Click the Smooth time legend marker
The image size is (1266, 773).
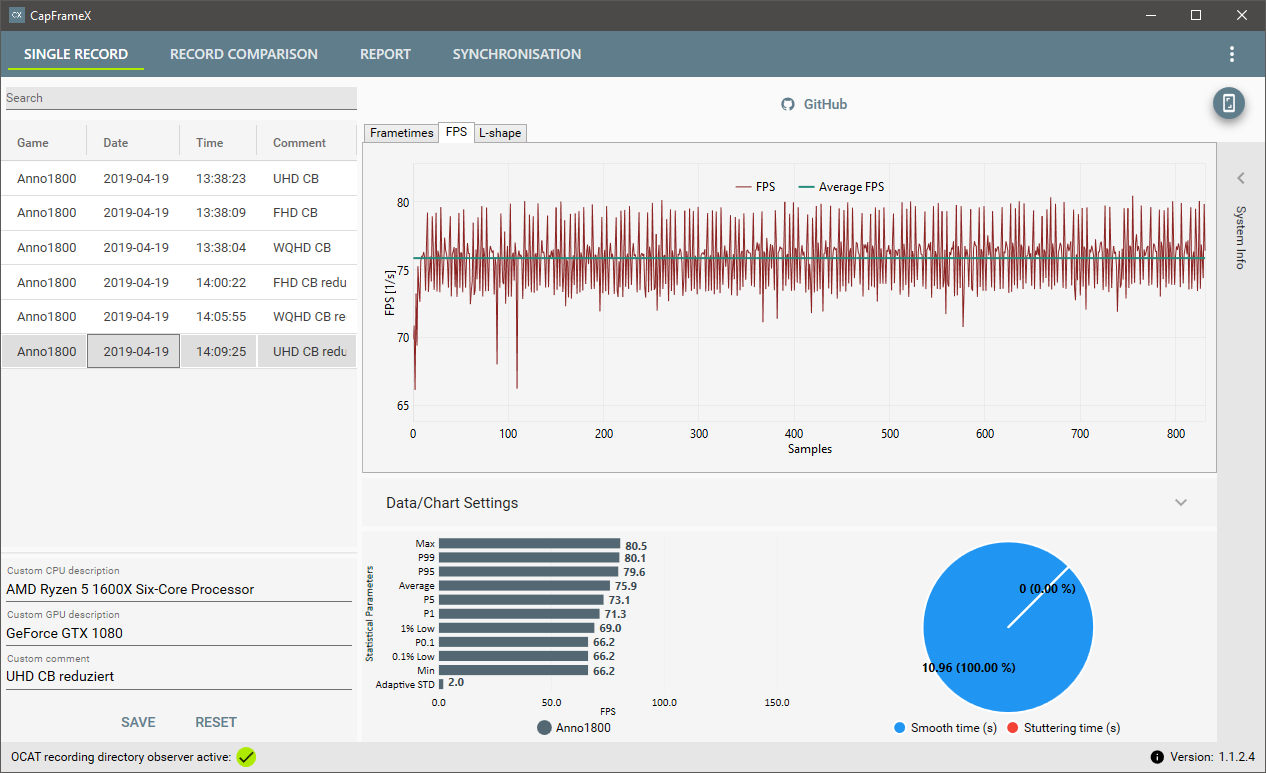pyautogui.click(x=901, y=728)
